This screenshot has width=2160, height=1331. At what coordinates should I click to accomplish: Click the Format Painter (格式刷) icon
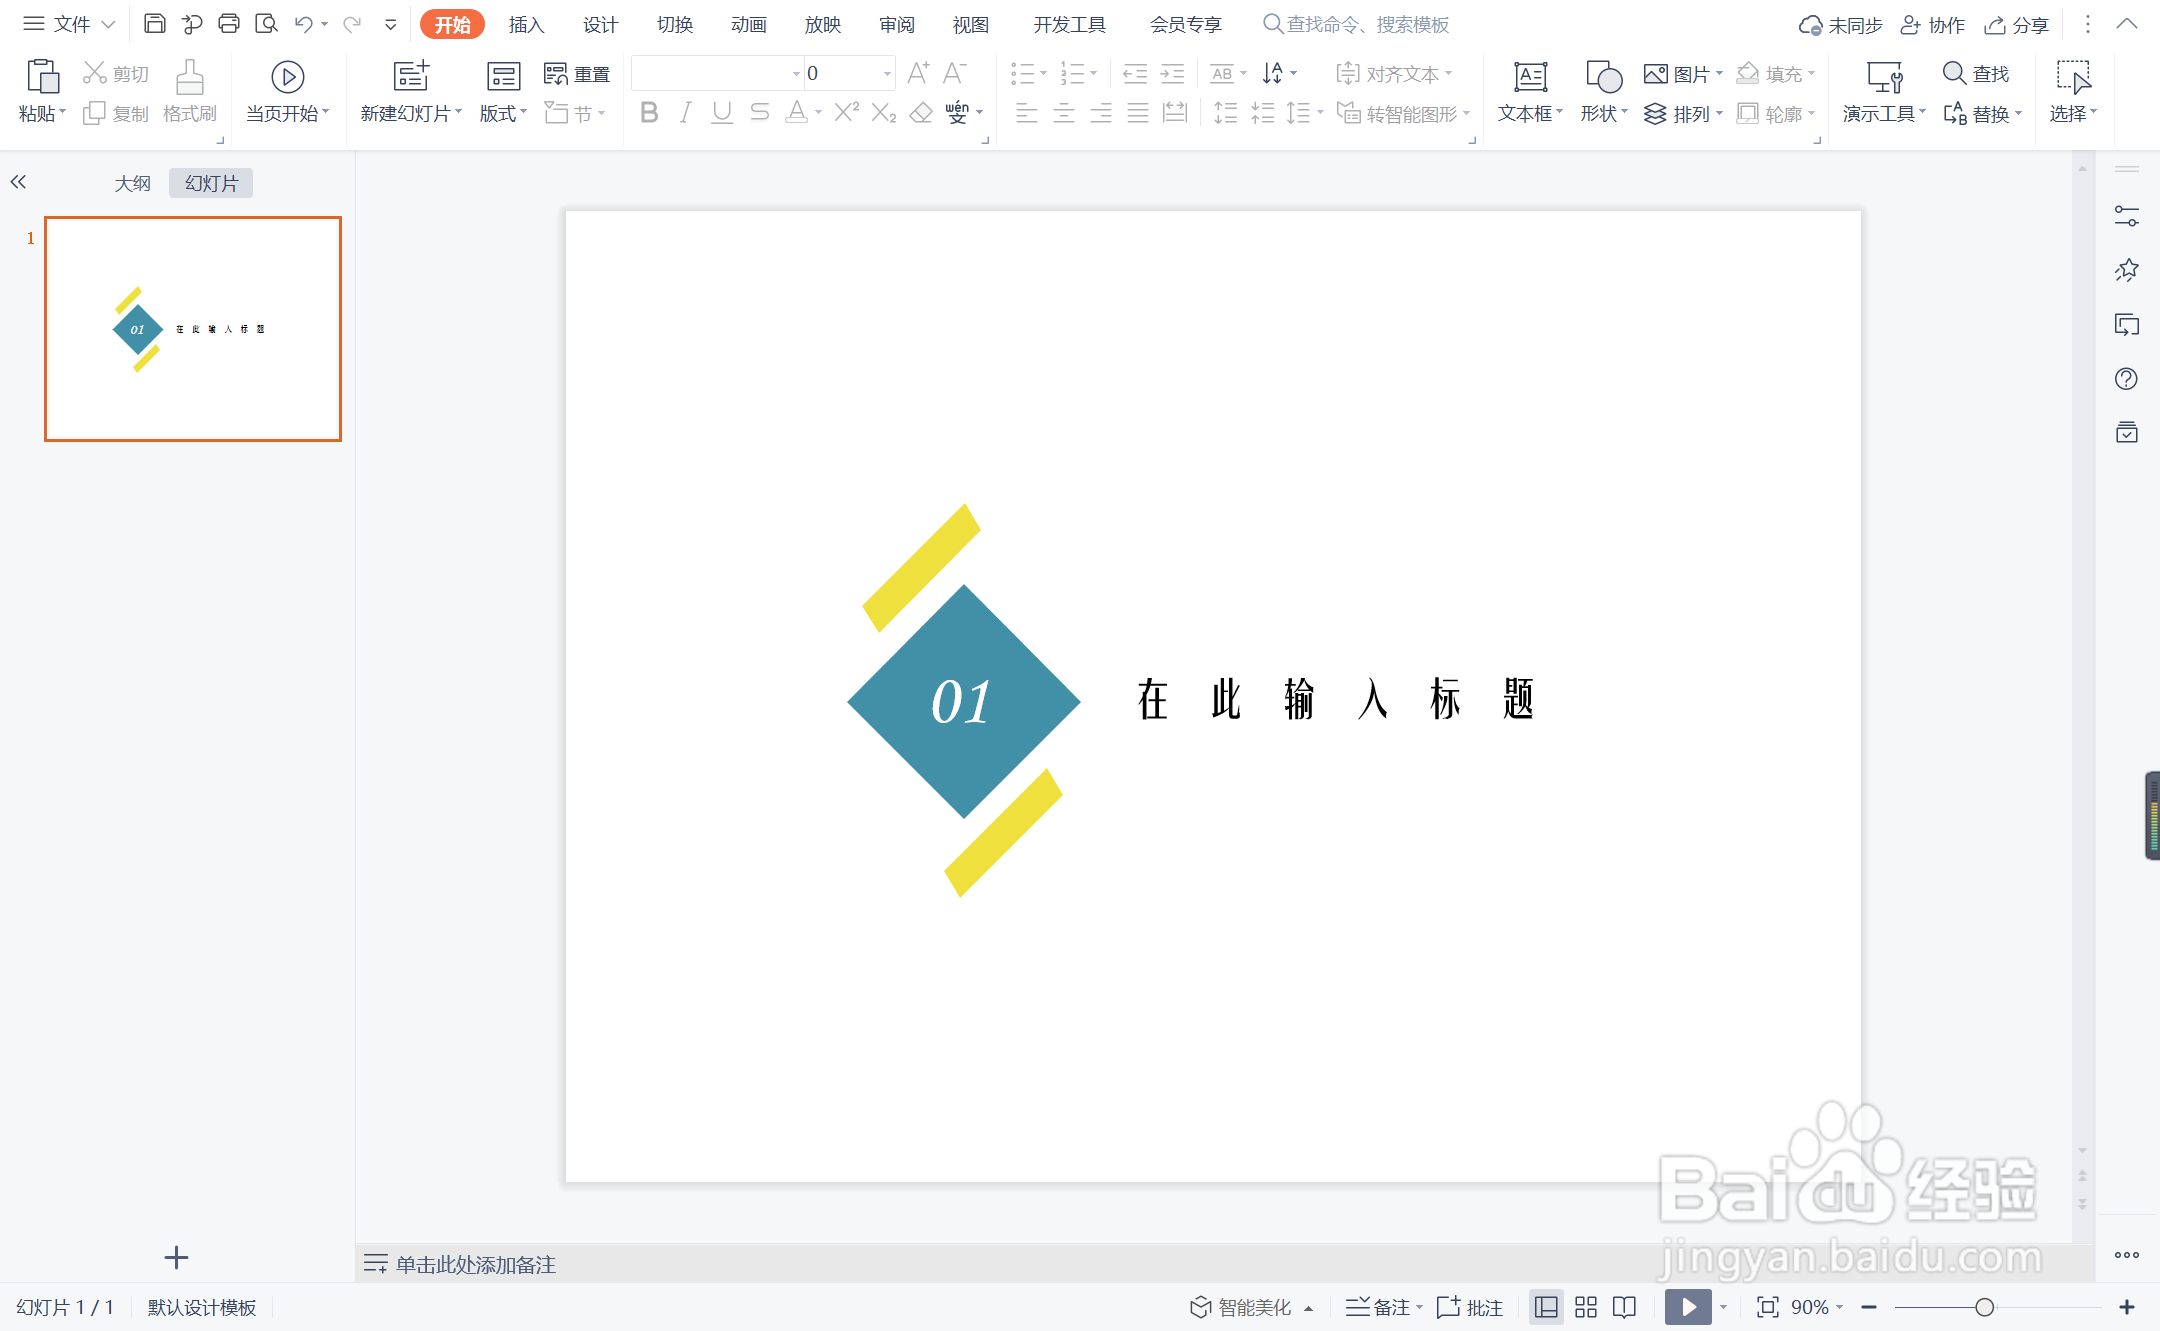click(189, 78)
